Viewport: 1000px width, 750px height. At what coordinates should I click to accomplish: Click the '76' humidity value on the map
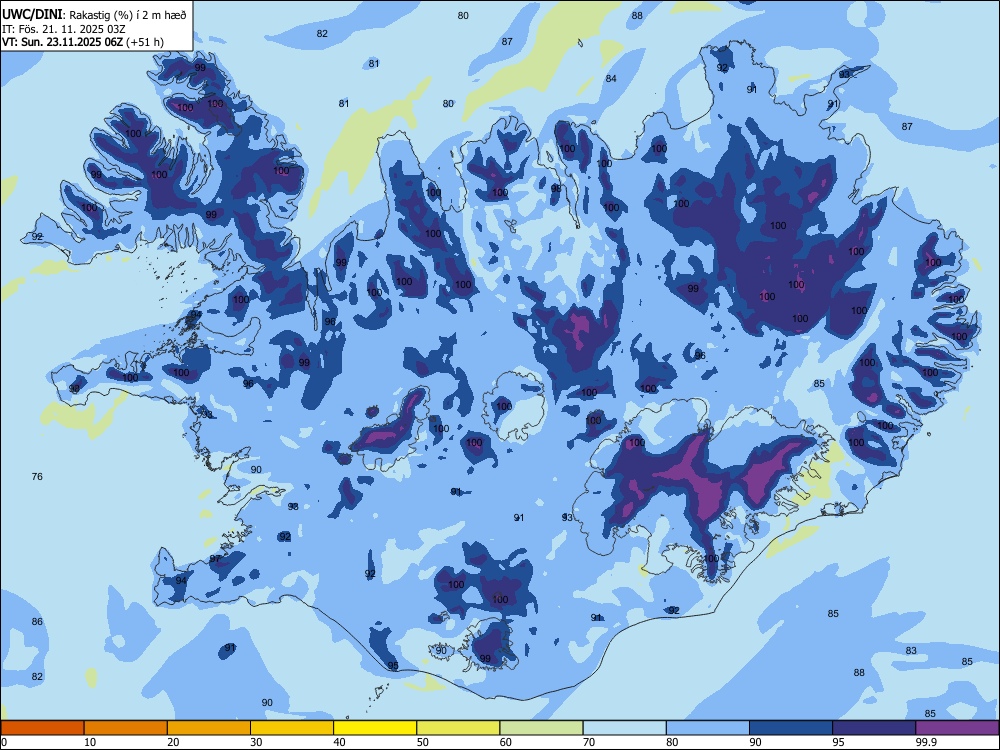click(x=37, y=476)
